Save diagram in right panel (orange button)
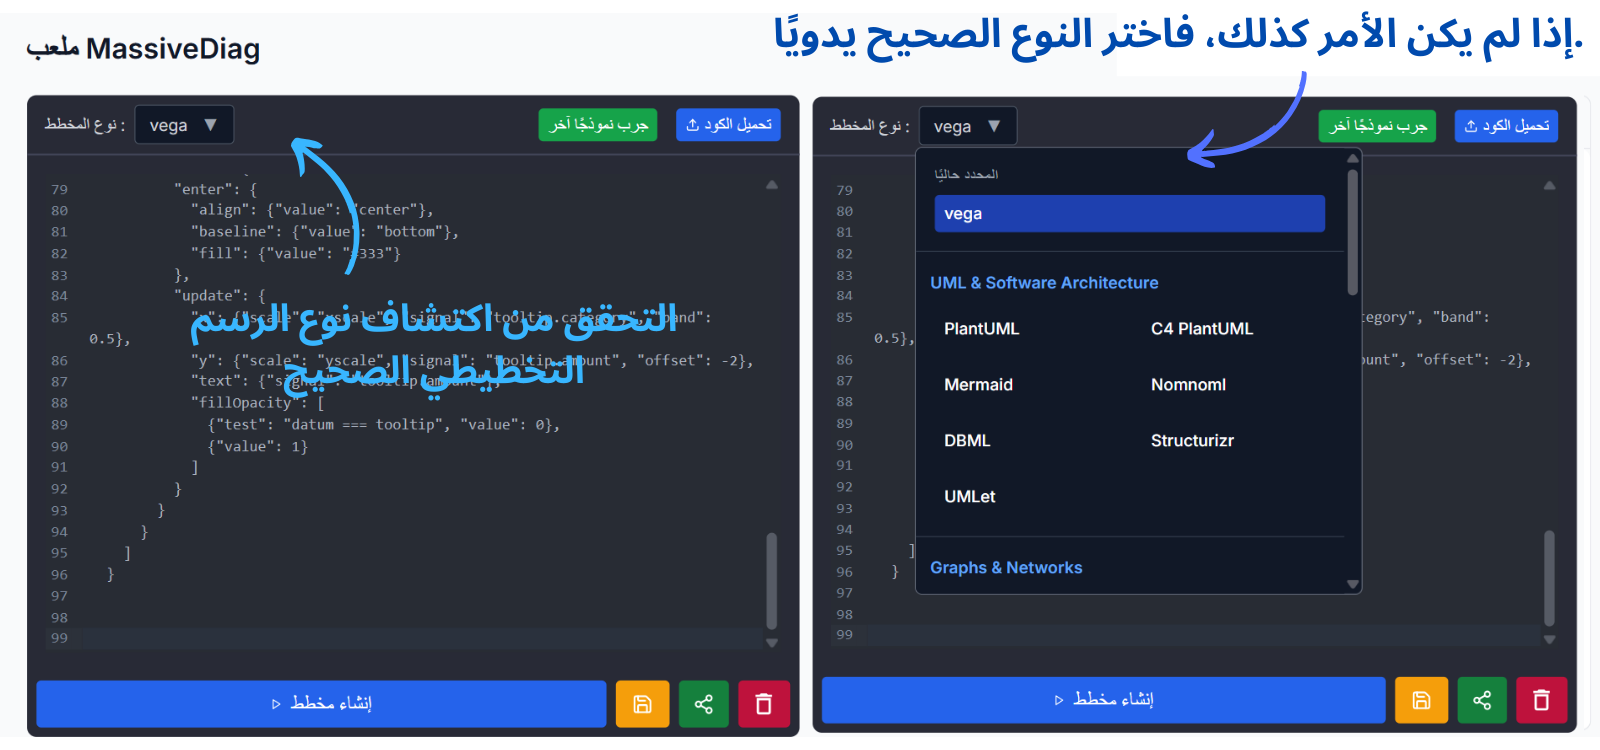1600x750 pixels. click(x=1421, y=700)
